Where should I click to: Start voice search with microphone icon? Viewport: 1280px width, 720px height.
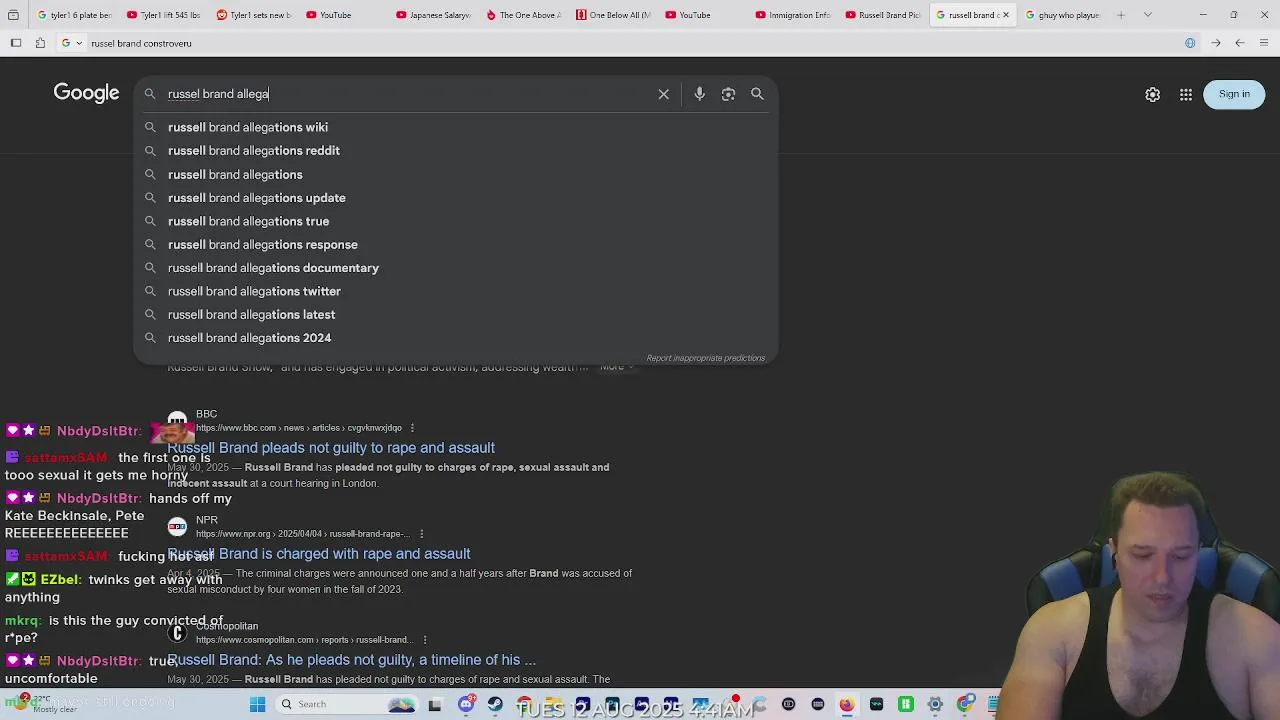700,94
